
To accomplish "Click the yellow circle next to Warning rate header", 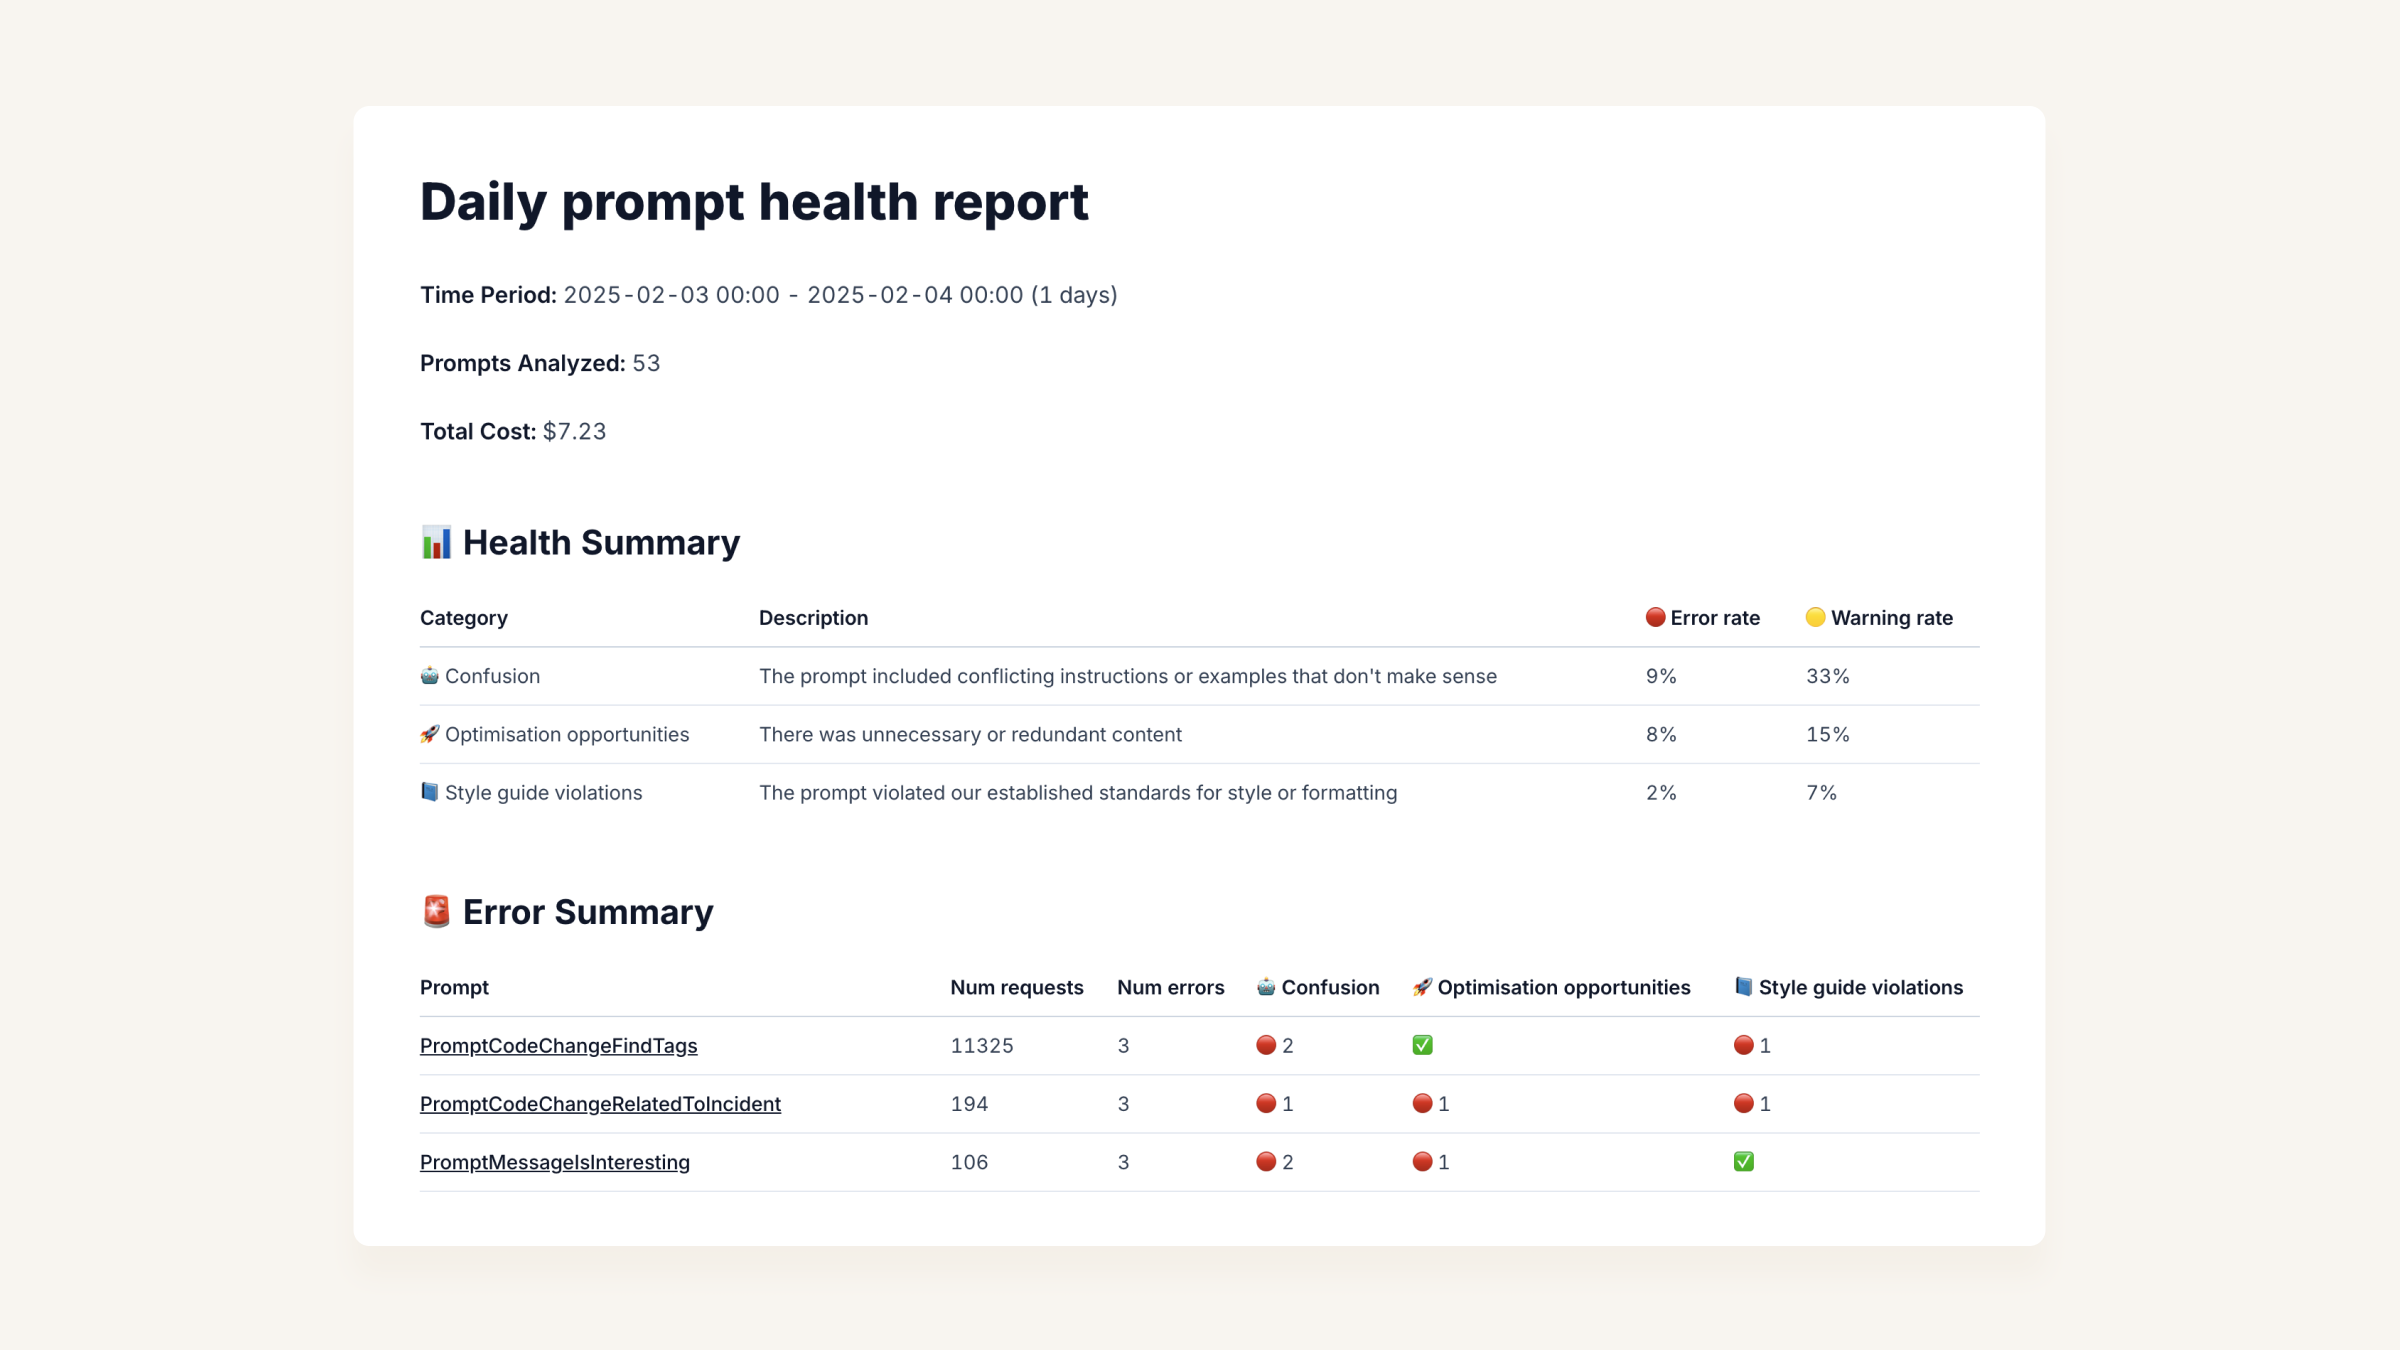I will 1815,617.
